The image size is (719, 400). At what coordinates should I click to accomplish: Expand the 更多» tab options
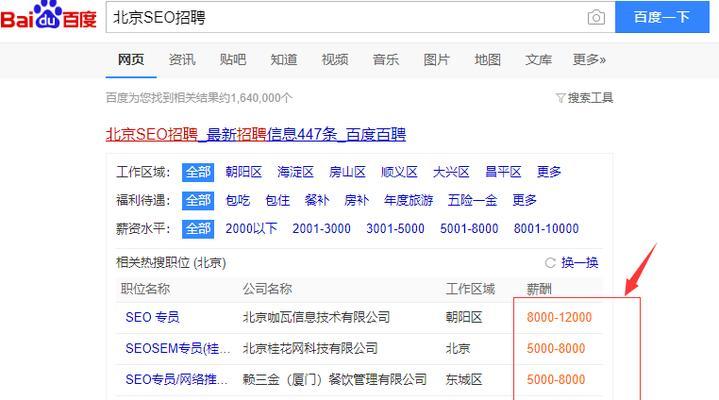(589, 60)
